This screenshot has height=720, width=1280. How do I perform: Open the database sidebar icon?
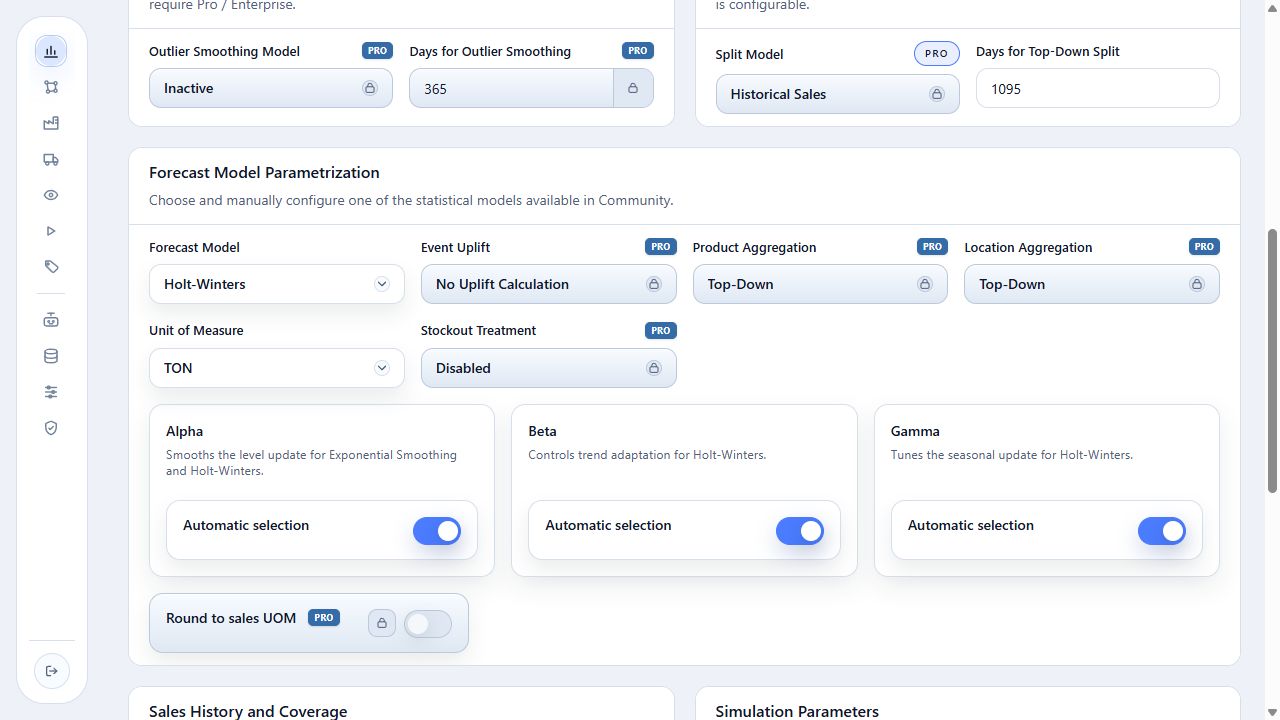click(x=51, y=356)
